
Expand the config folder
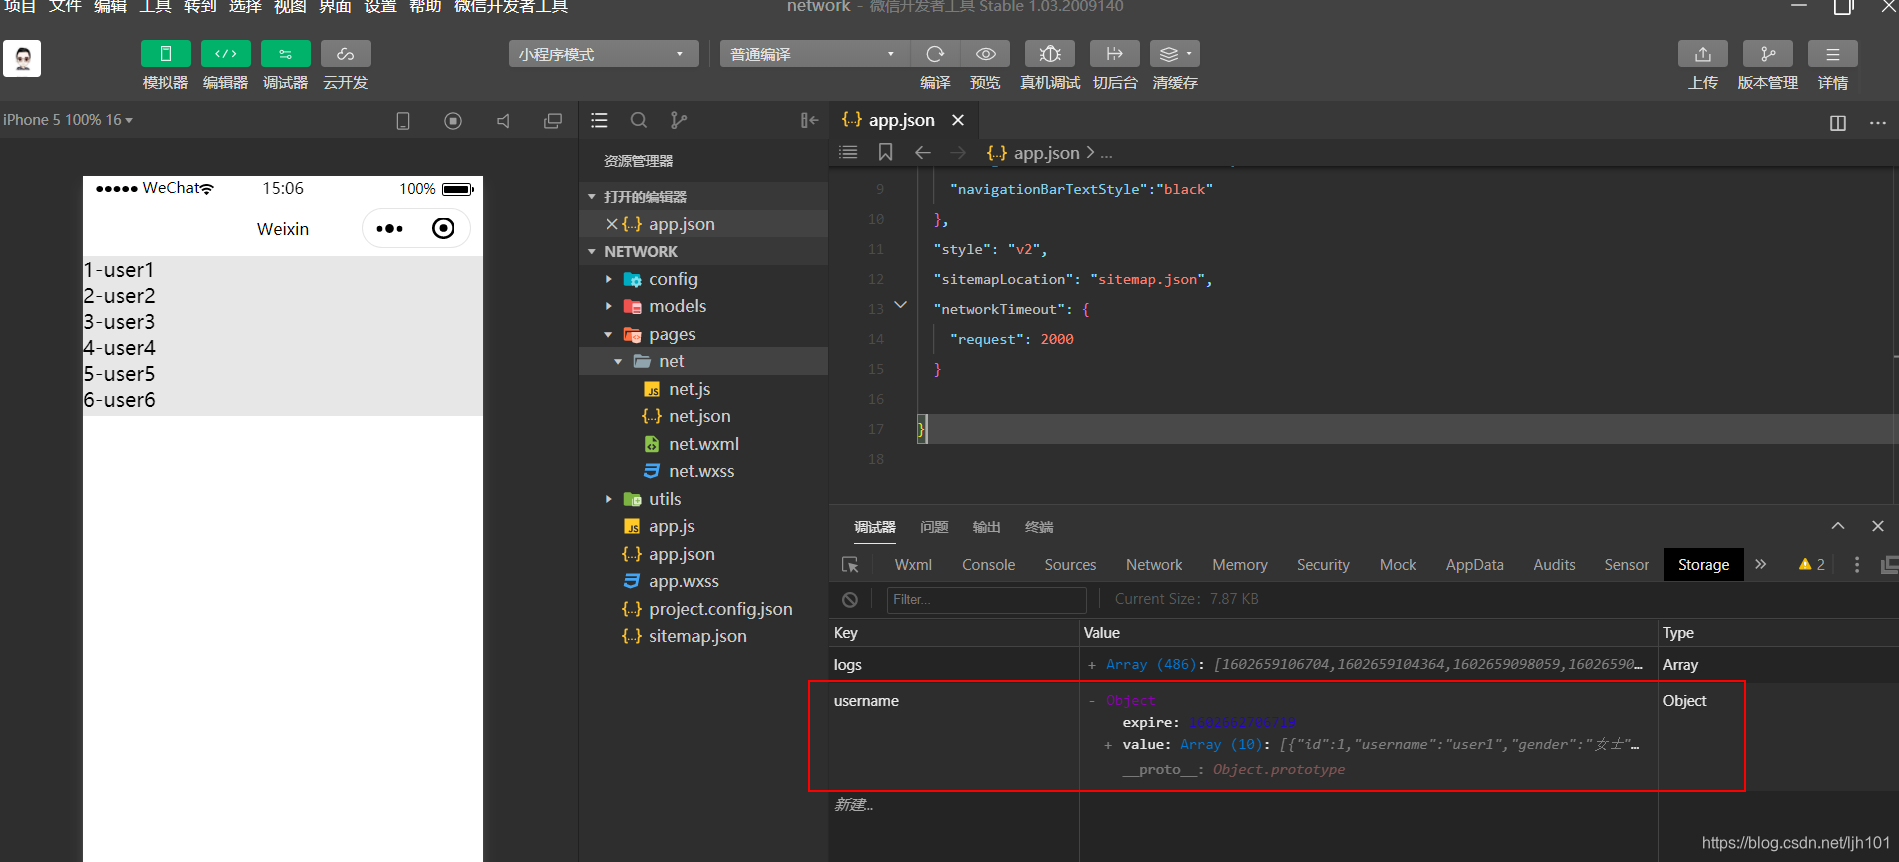(608, 279)
